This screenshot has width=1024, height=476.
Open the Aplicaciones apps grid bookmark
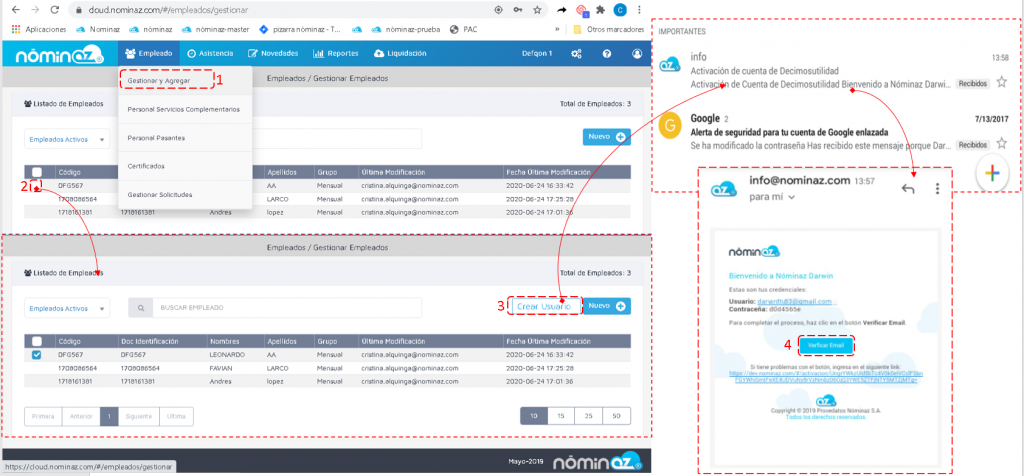click(39, 29)
